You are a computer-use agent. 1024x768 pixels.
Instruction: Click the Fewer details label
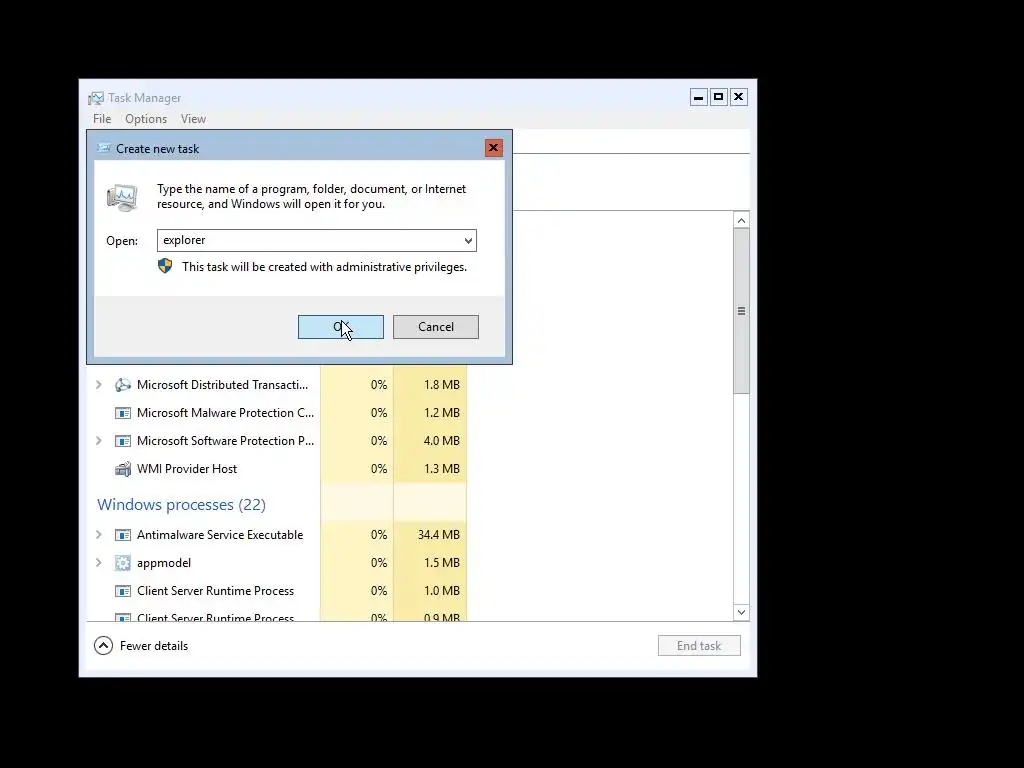click(154, 646)
